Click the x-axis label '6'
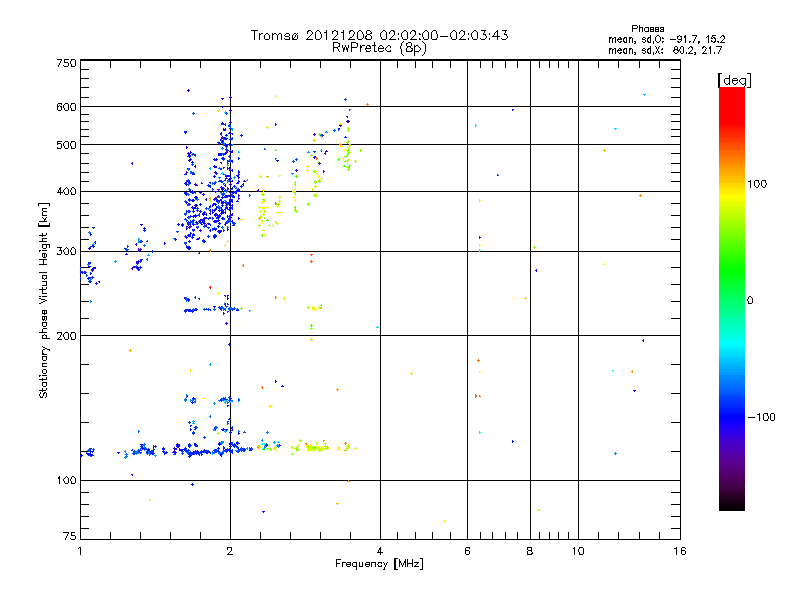The width and height of the screenshot is (800, 600). click(467, 551)
